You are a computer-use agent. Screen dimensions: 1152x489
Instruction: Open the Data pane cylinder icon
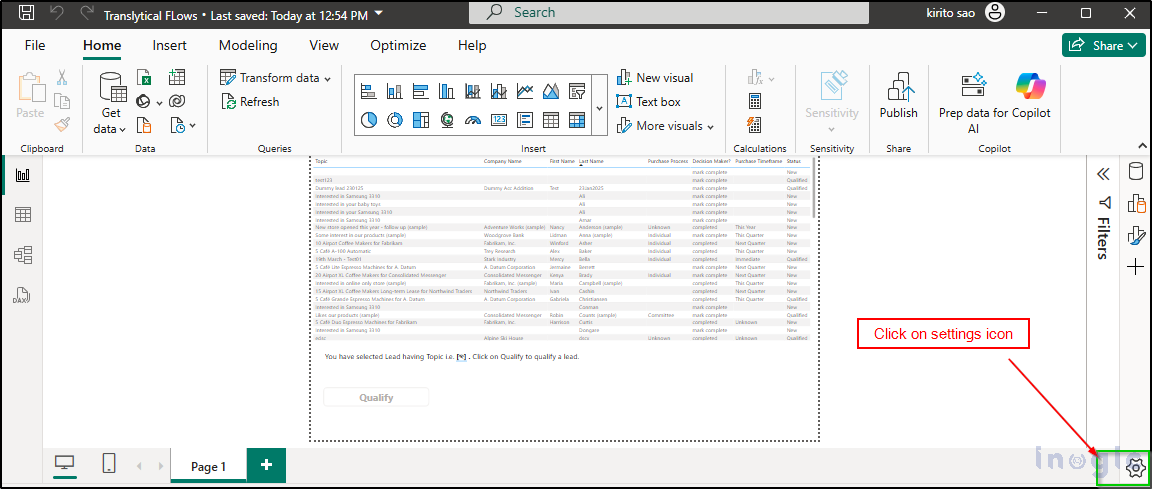(1135, 172)
